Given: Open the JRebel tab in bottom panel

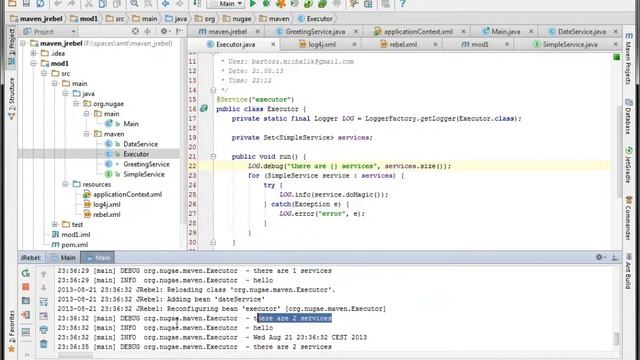Looking at the screenshot, I should point(31,258).
